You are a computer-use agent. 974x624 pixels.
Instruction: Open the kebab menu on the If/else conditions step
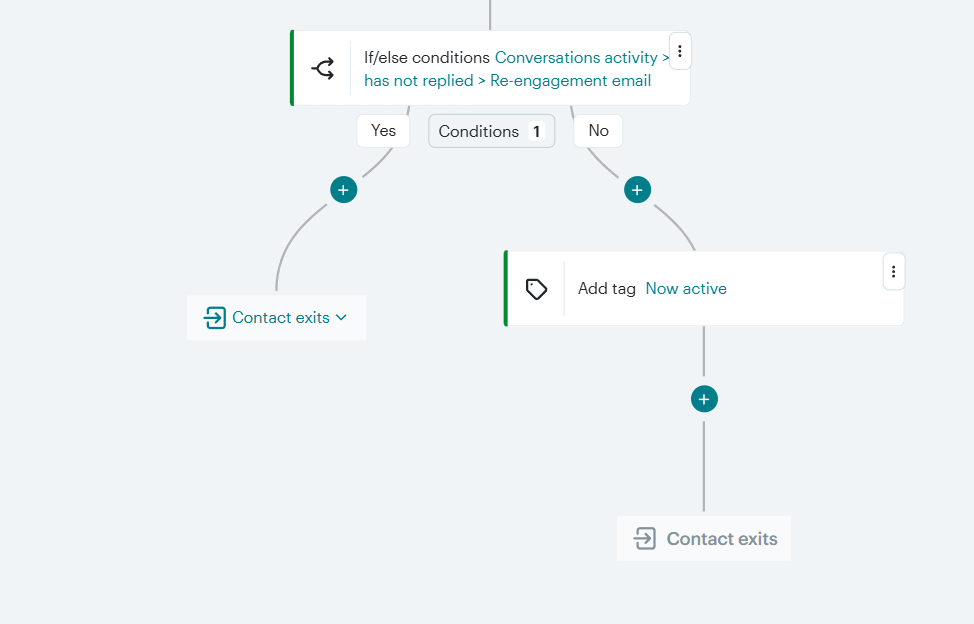pos(680,51)
